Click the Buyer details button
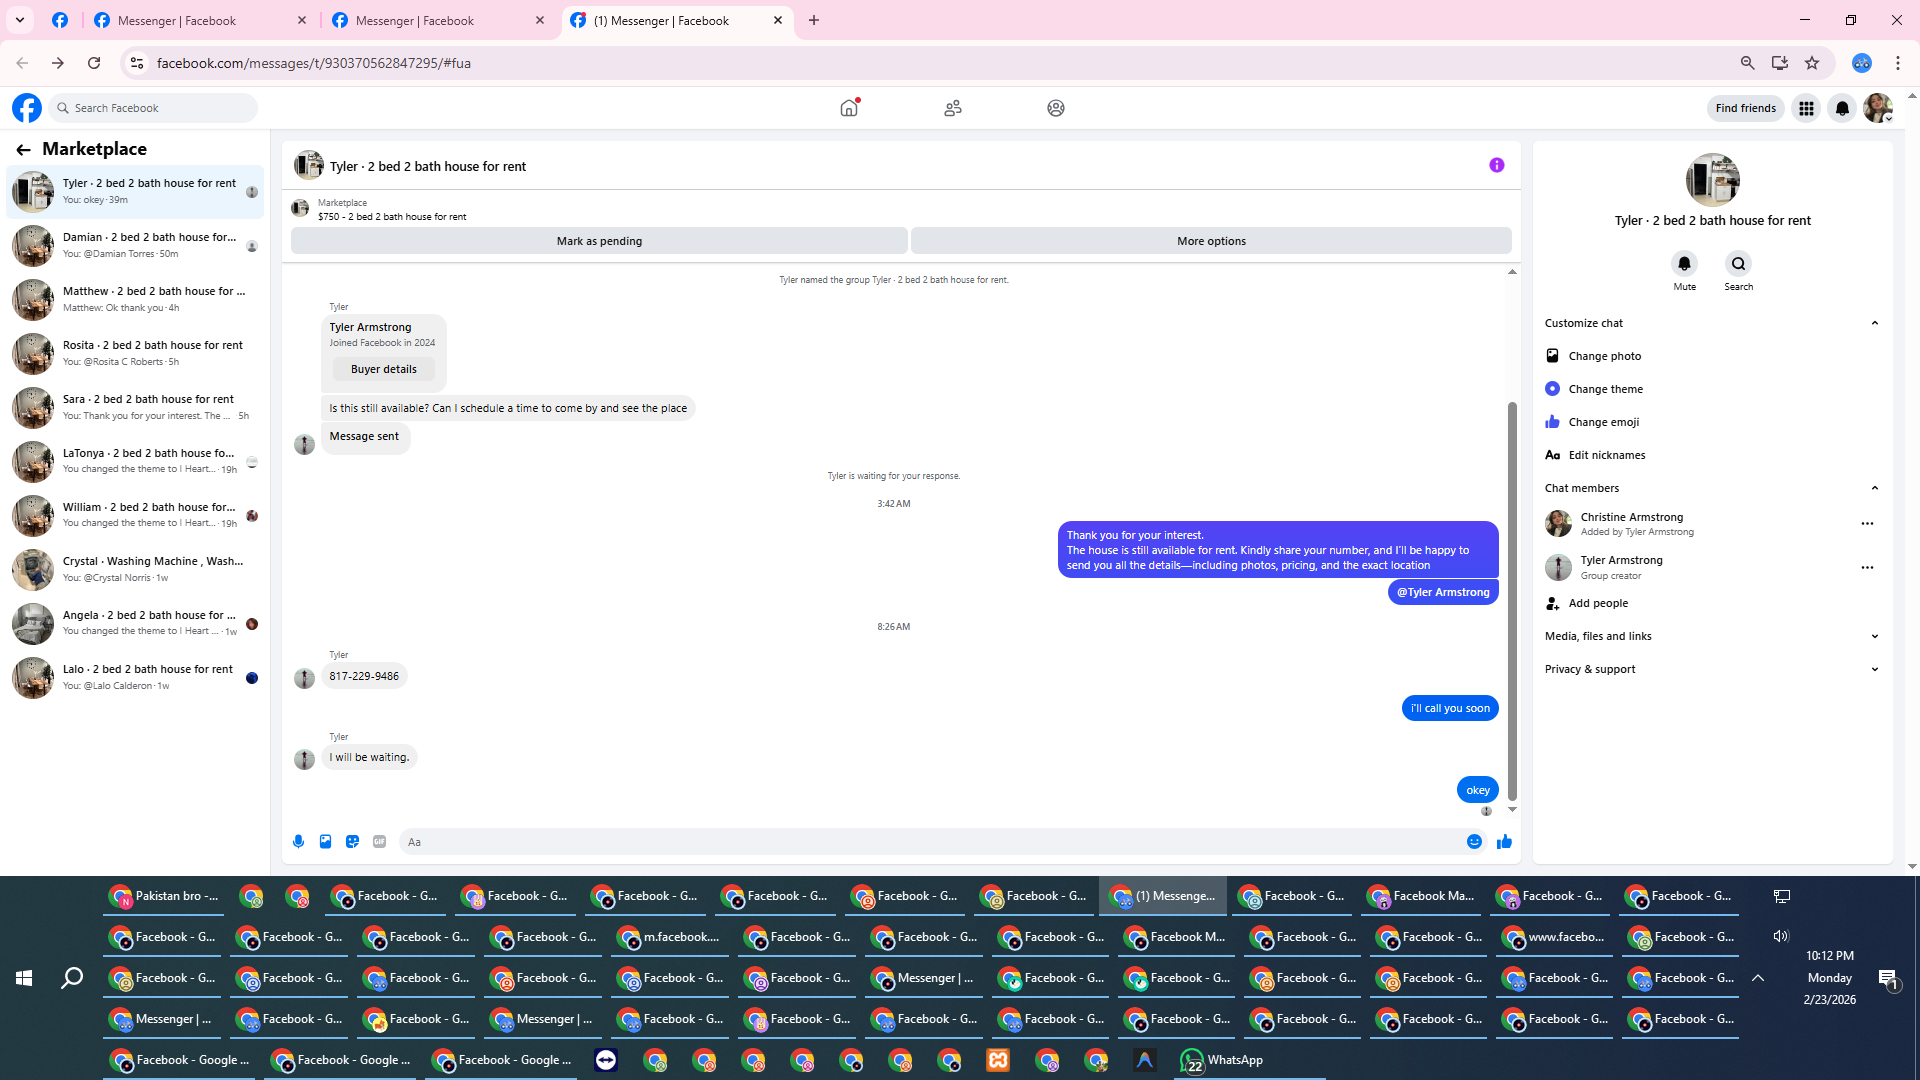 383,369
